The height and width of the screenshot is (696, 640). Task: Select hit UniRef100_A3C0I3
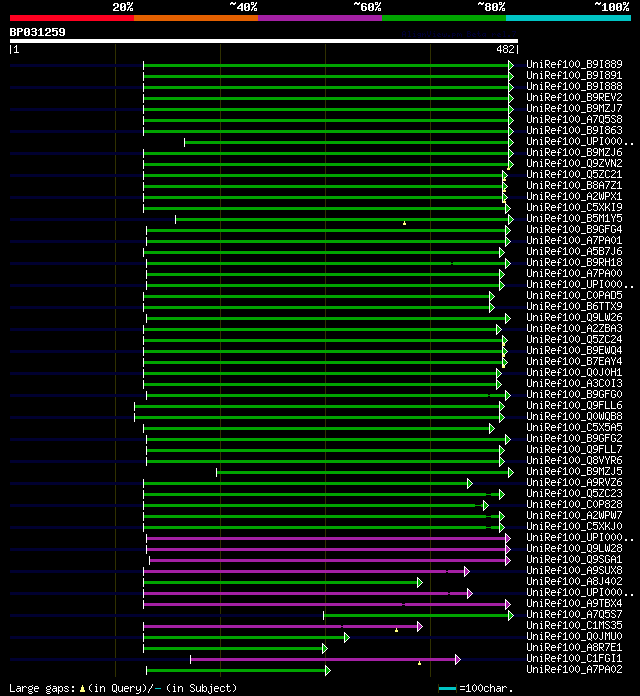(574, 383)
